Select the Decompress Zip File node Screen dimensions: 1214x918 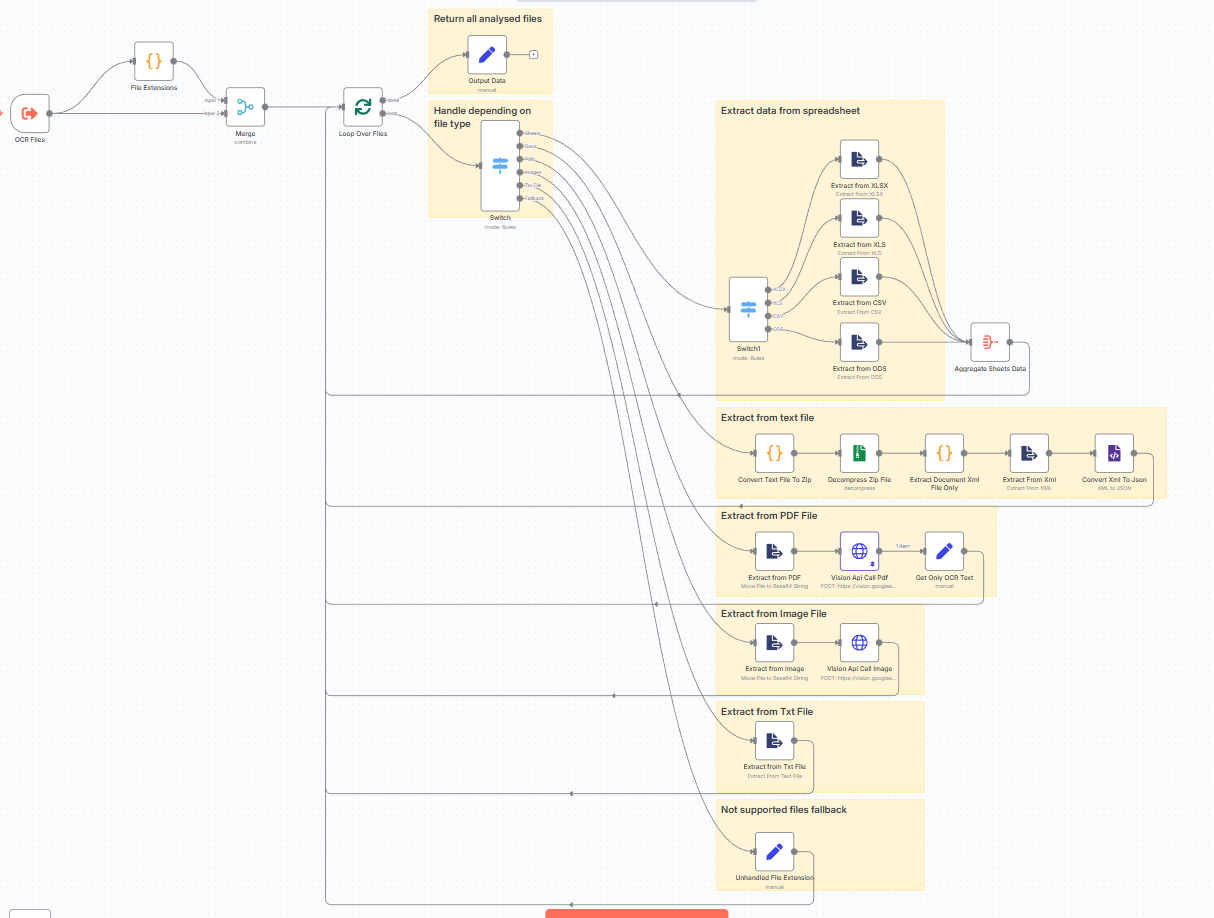(x=858, y=453)
